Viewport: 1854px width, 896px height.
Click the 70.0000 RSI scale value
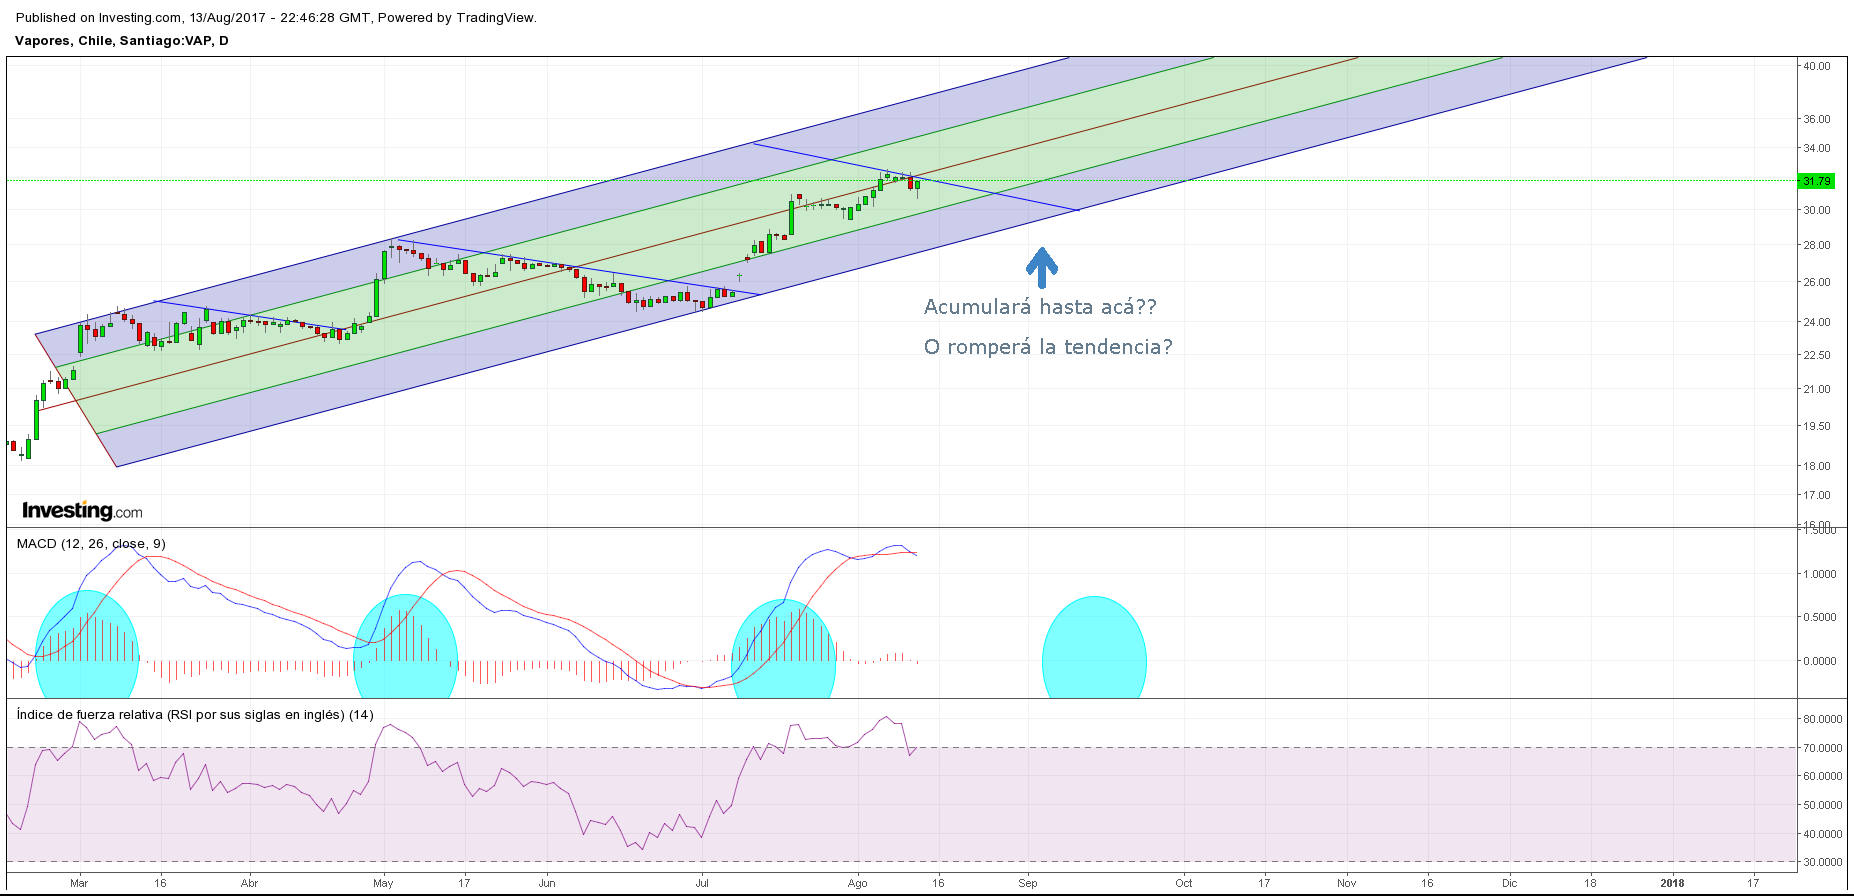click(1823, 748)
